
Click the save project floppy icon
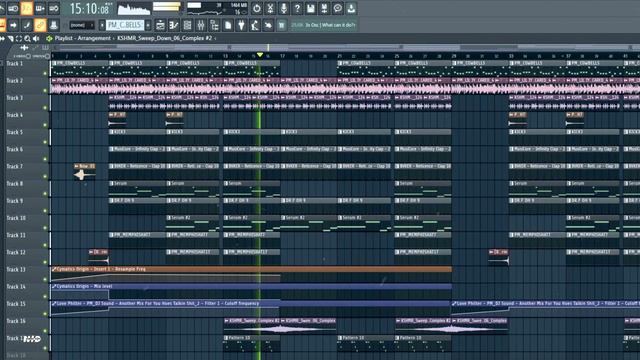(311, 8)
